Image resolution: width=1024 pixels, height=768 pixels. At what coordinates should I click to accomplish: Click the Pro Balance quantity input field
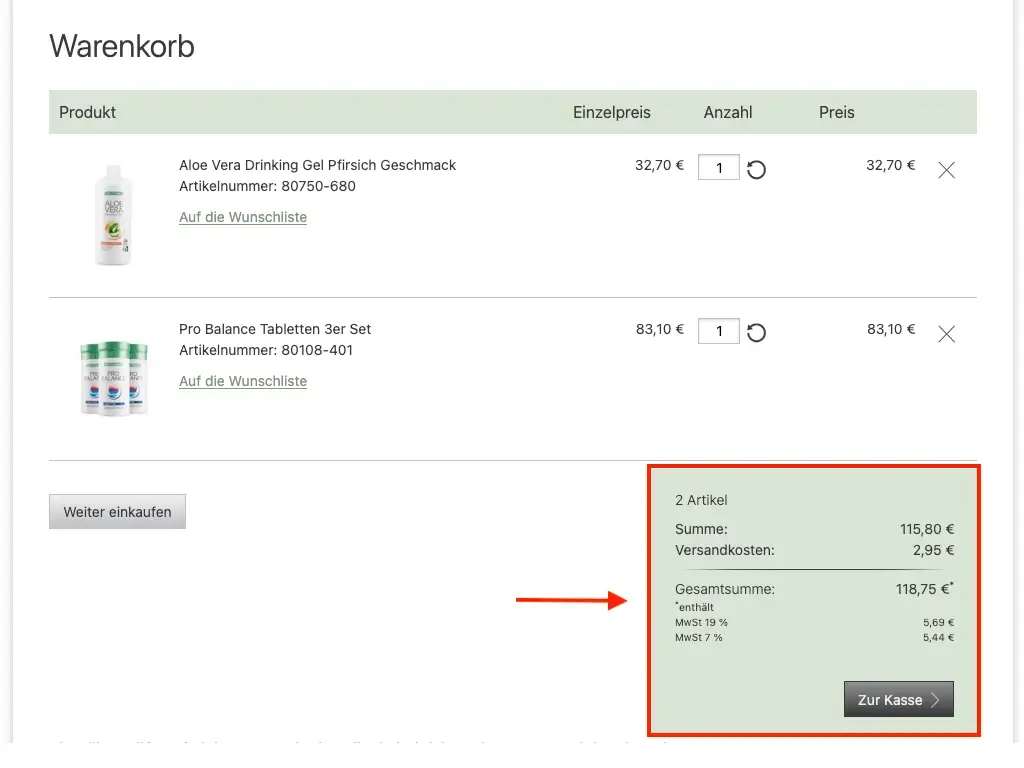[x=718, y=331]
